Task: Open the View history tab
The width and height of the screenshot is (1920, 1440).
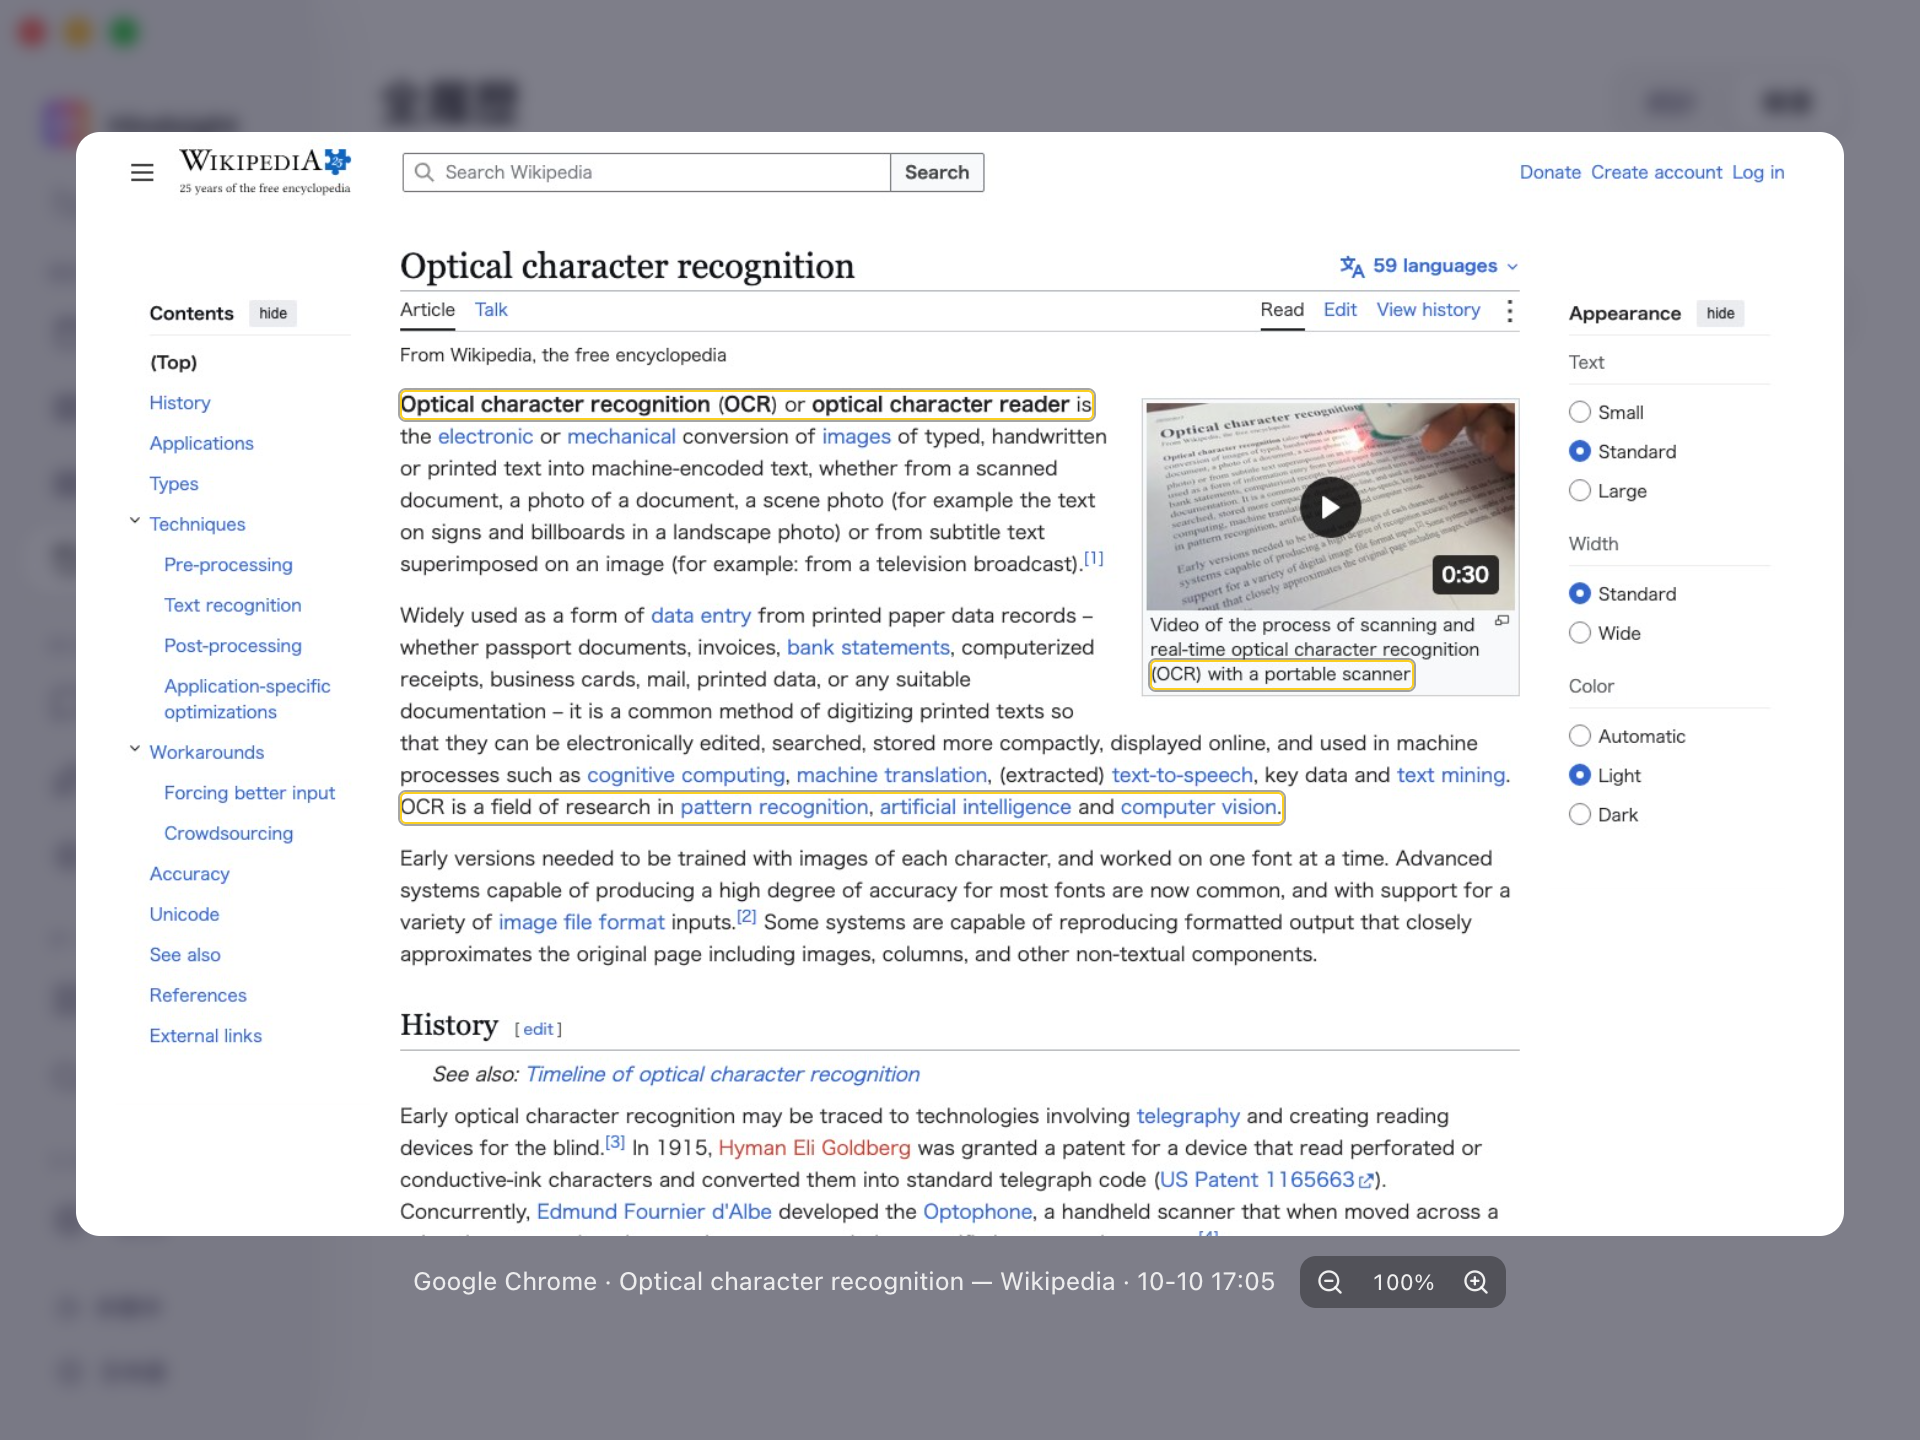Action: click(1428, 310)
